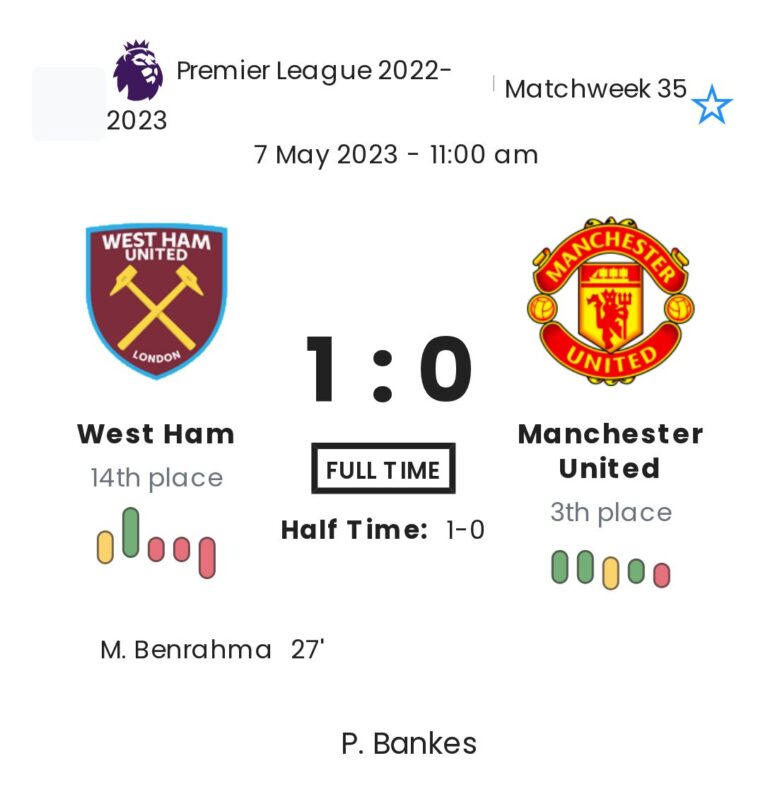Click goal scorer M. Benrahma
The width and height of the screenshot is (768, 804).
(186, 649)
